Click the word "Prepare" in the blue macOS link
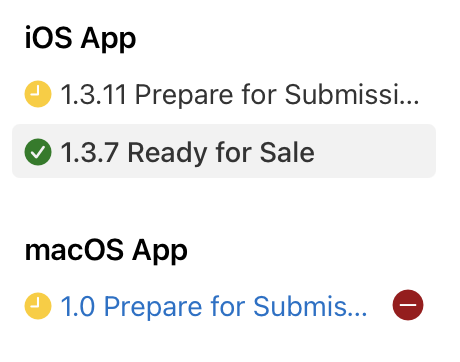This screenshot has width=460, height=362. tap(153, 308)
